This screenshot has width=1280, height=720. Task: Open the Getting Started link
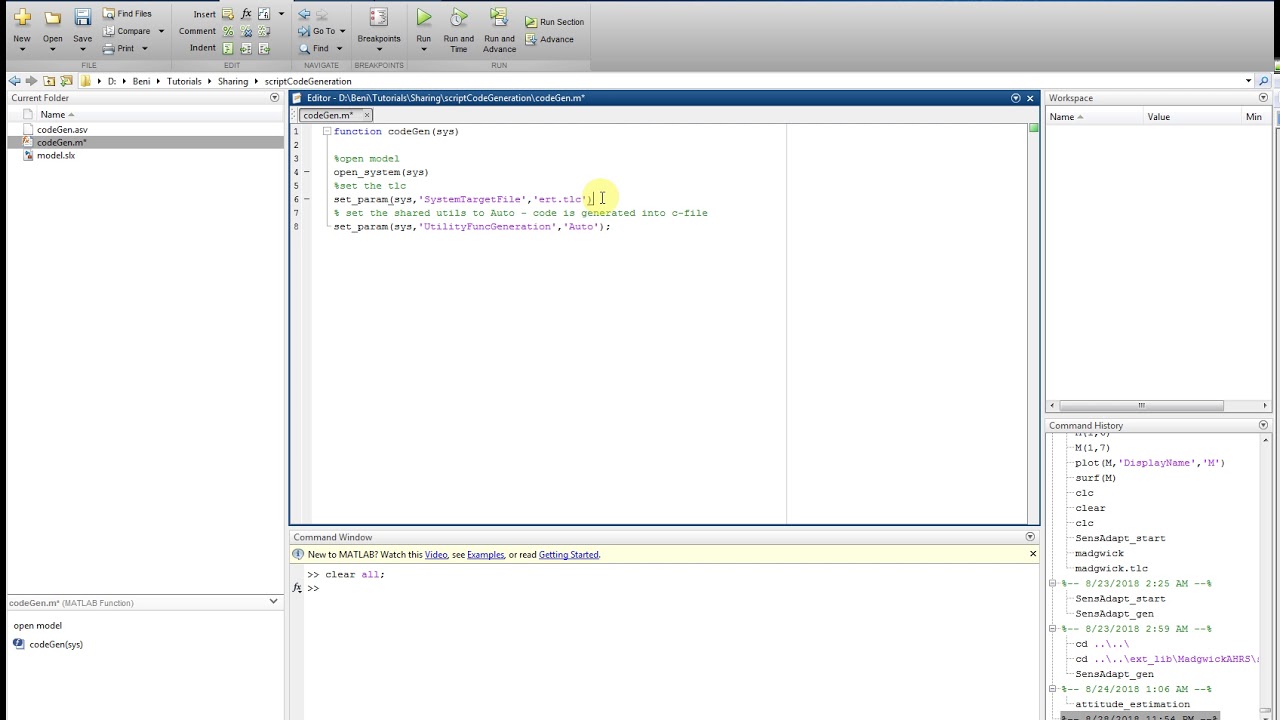[568, 555]
